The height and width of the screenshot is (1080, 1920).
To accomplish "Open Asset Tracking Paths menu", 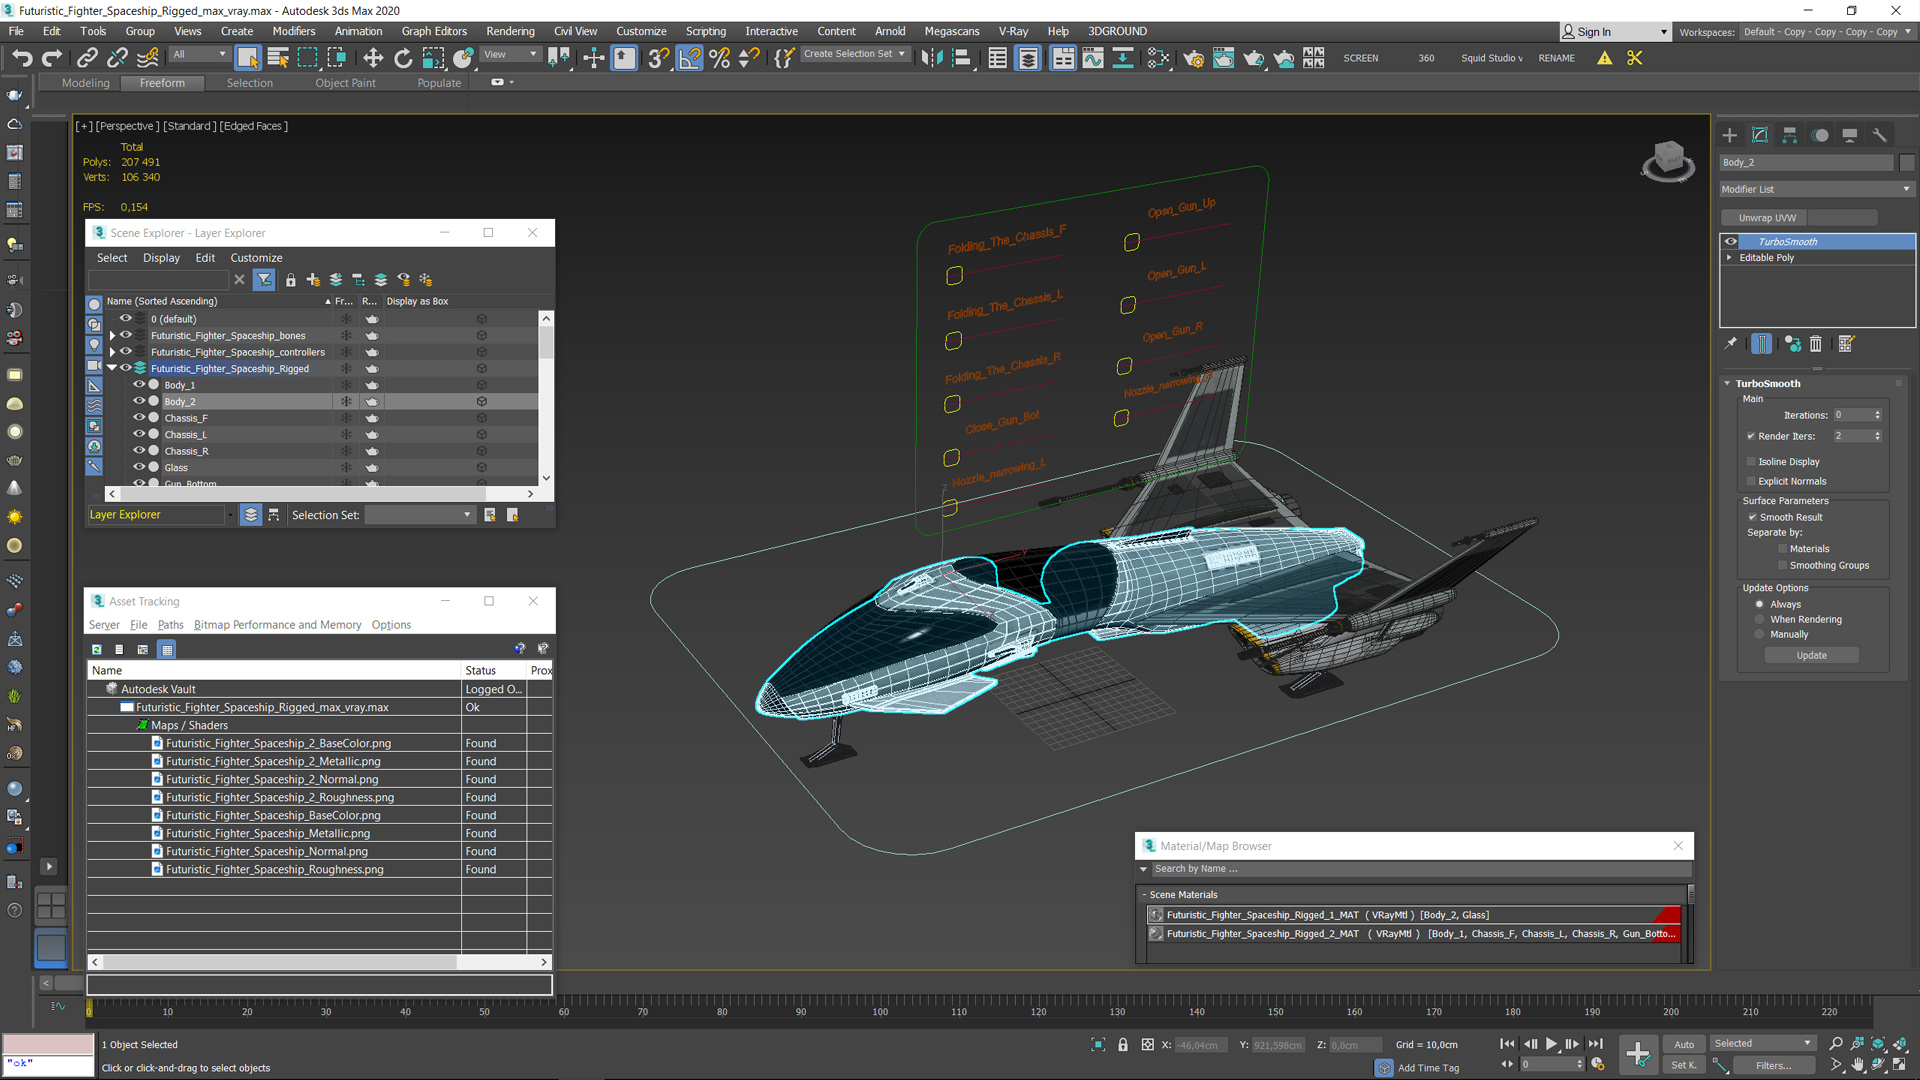I will click(x=170, y=625).
